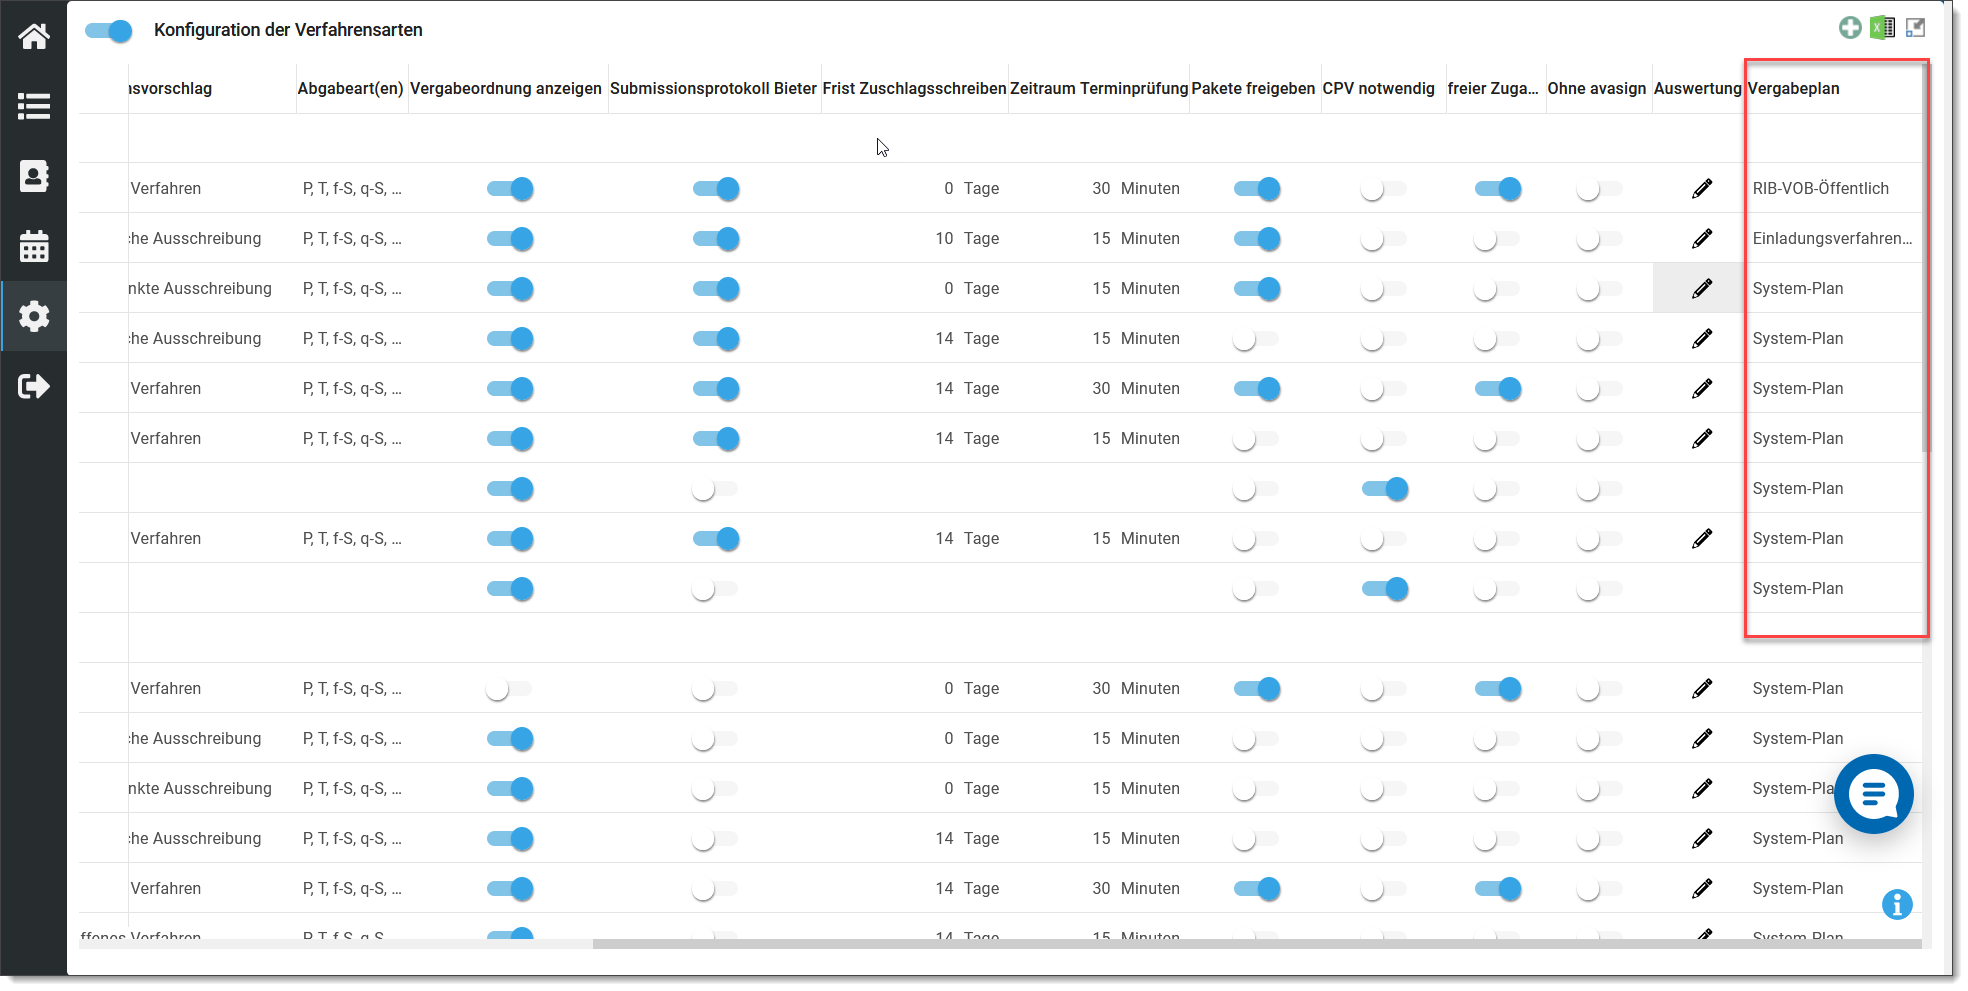Sort by Zeitraum Terminprüfung column header

coord(1099,88)
